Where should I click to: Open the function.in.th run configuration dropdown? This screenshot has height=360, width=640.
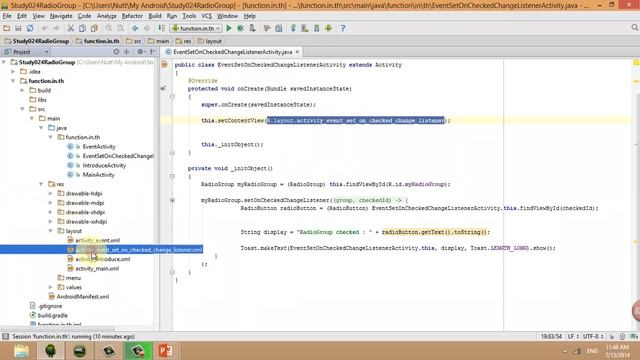click(196, 28)
